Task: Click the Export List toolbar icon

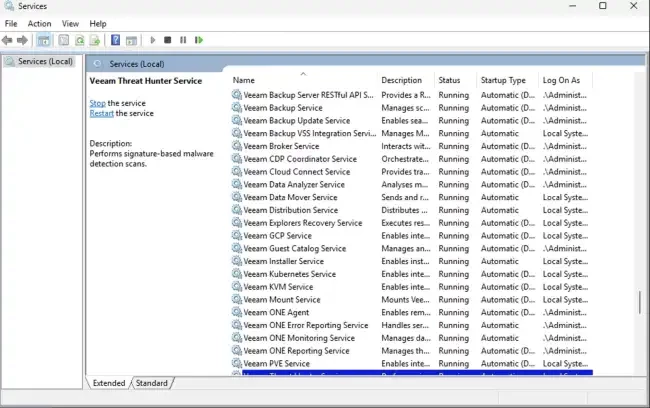Action: click(x=95, y=40)
